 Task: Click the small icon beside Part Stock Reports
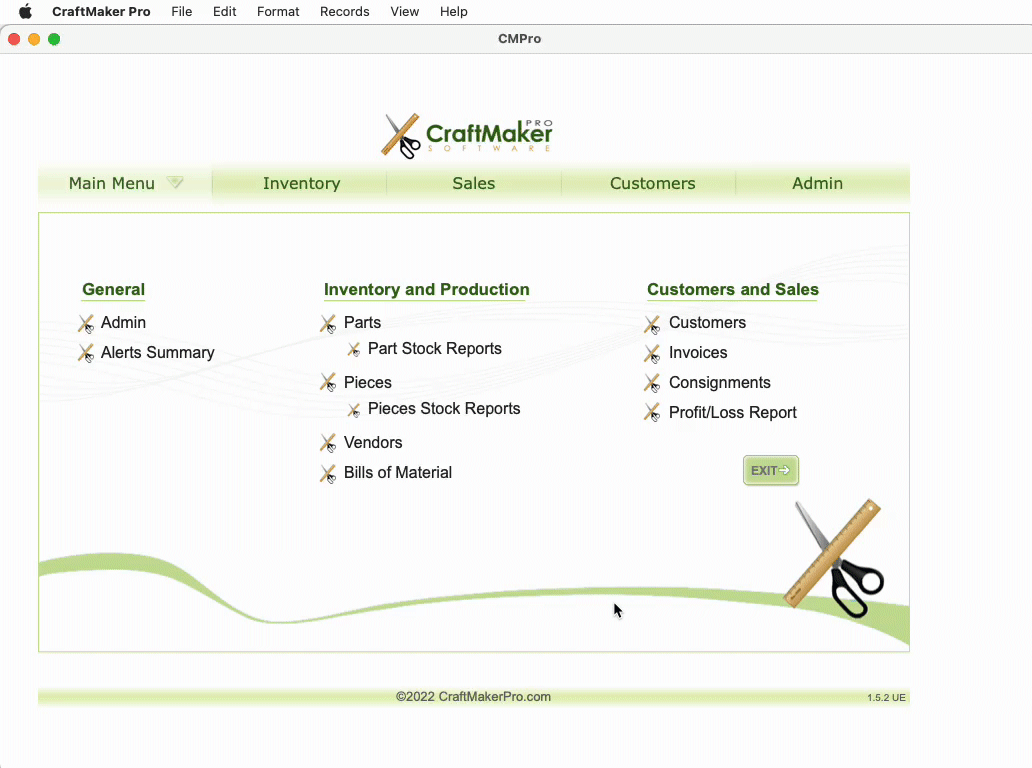click(354, 349)
